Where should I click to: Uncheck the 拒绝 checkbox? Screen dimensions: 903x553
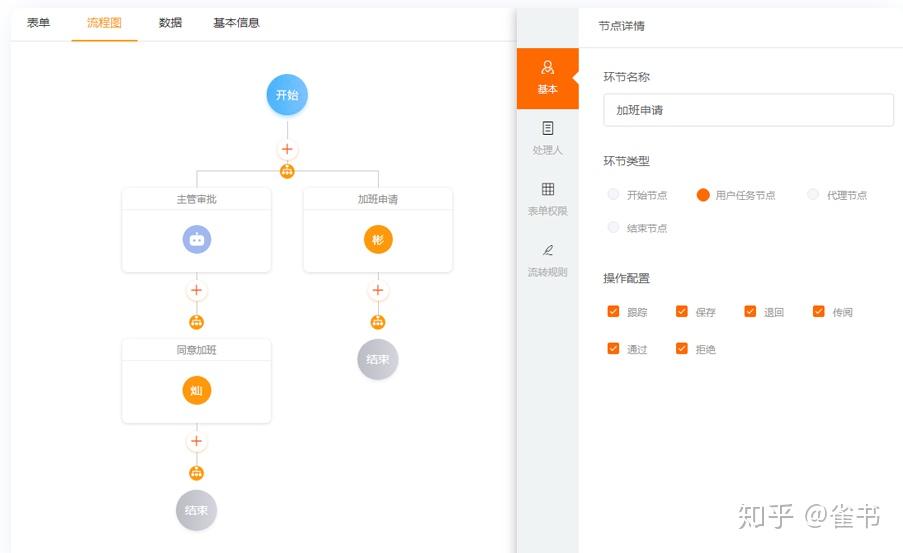tap(682, 349)
